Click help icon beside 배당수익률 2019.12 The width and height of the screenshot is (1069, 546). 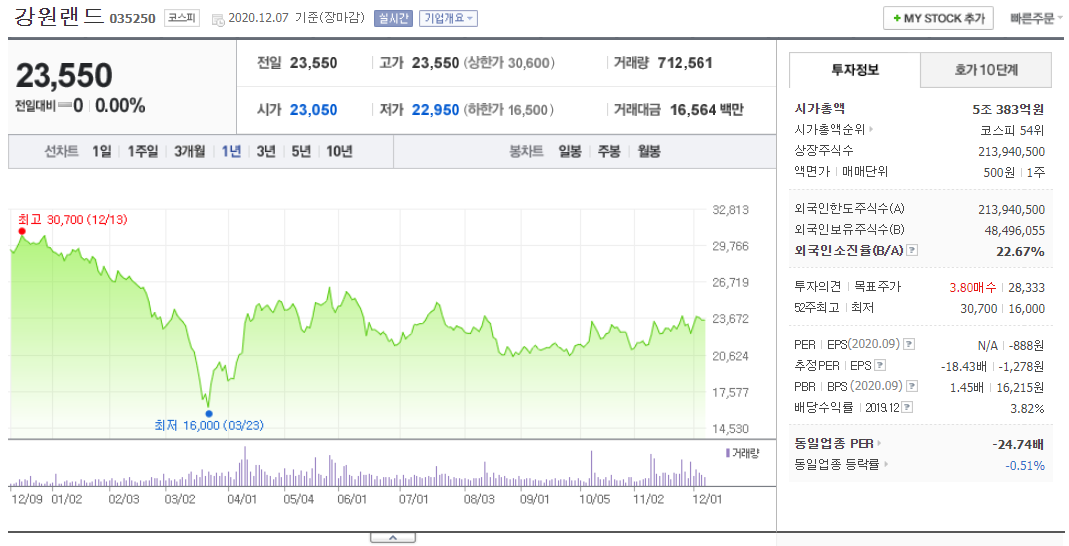click(x=907, y=408)
